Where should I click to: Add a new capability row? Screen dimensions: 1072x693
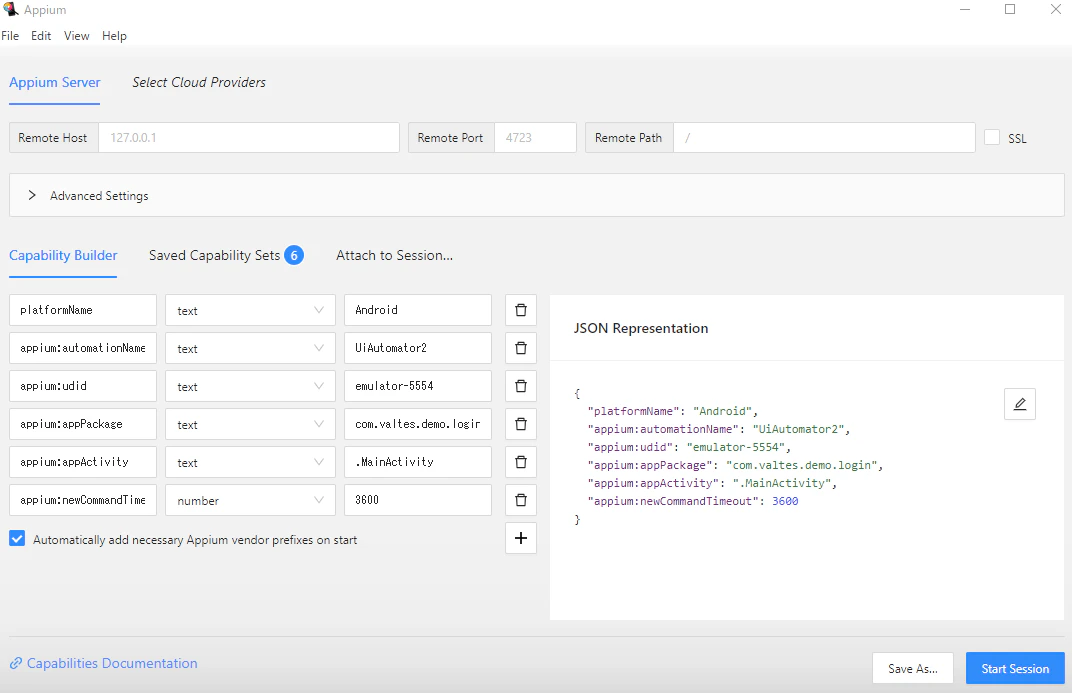[520, 538]
